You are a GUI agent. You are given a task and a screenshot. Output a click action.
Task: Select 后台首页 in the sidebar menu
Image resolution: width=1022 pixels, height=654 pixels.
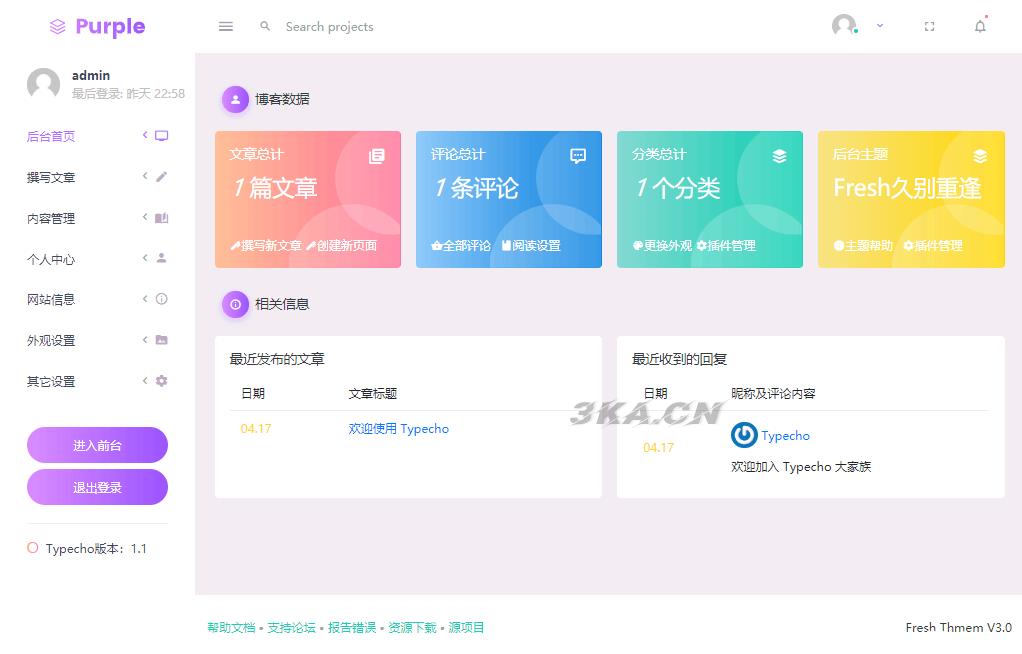click(x=52, y=136)
